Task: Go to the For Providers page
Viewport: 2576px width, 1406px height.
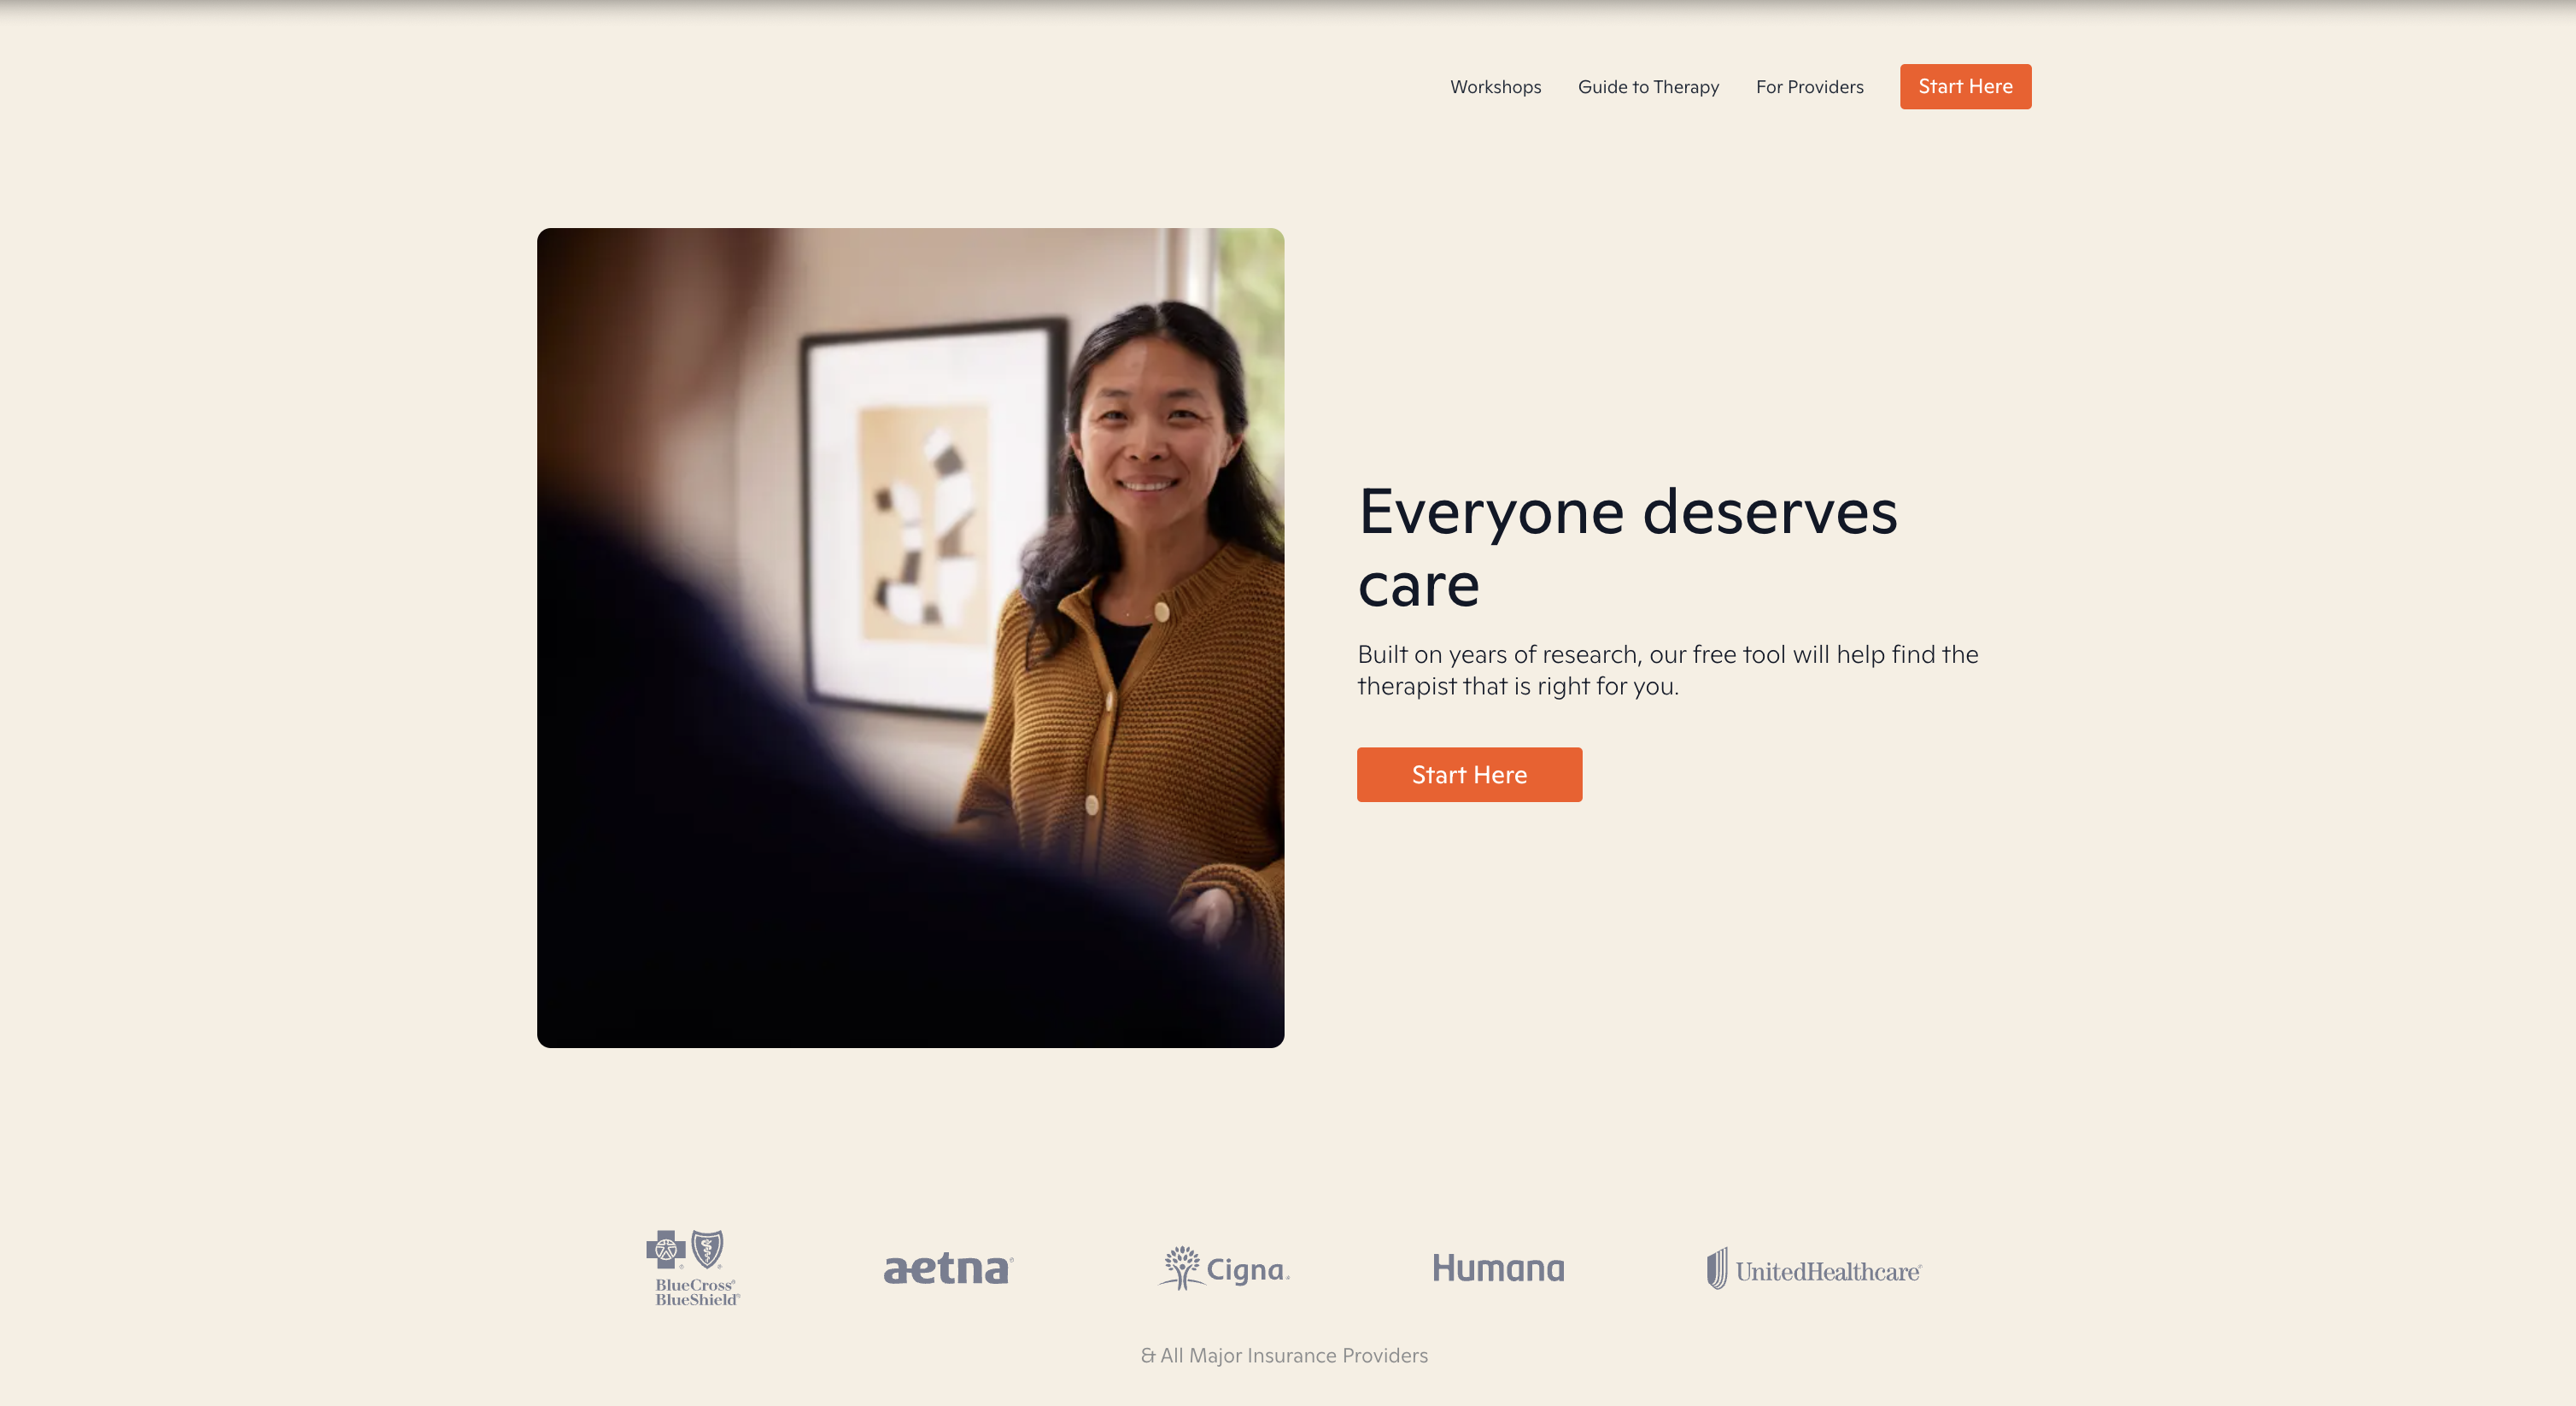Action: click(x=1809, y=87)
